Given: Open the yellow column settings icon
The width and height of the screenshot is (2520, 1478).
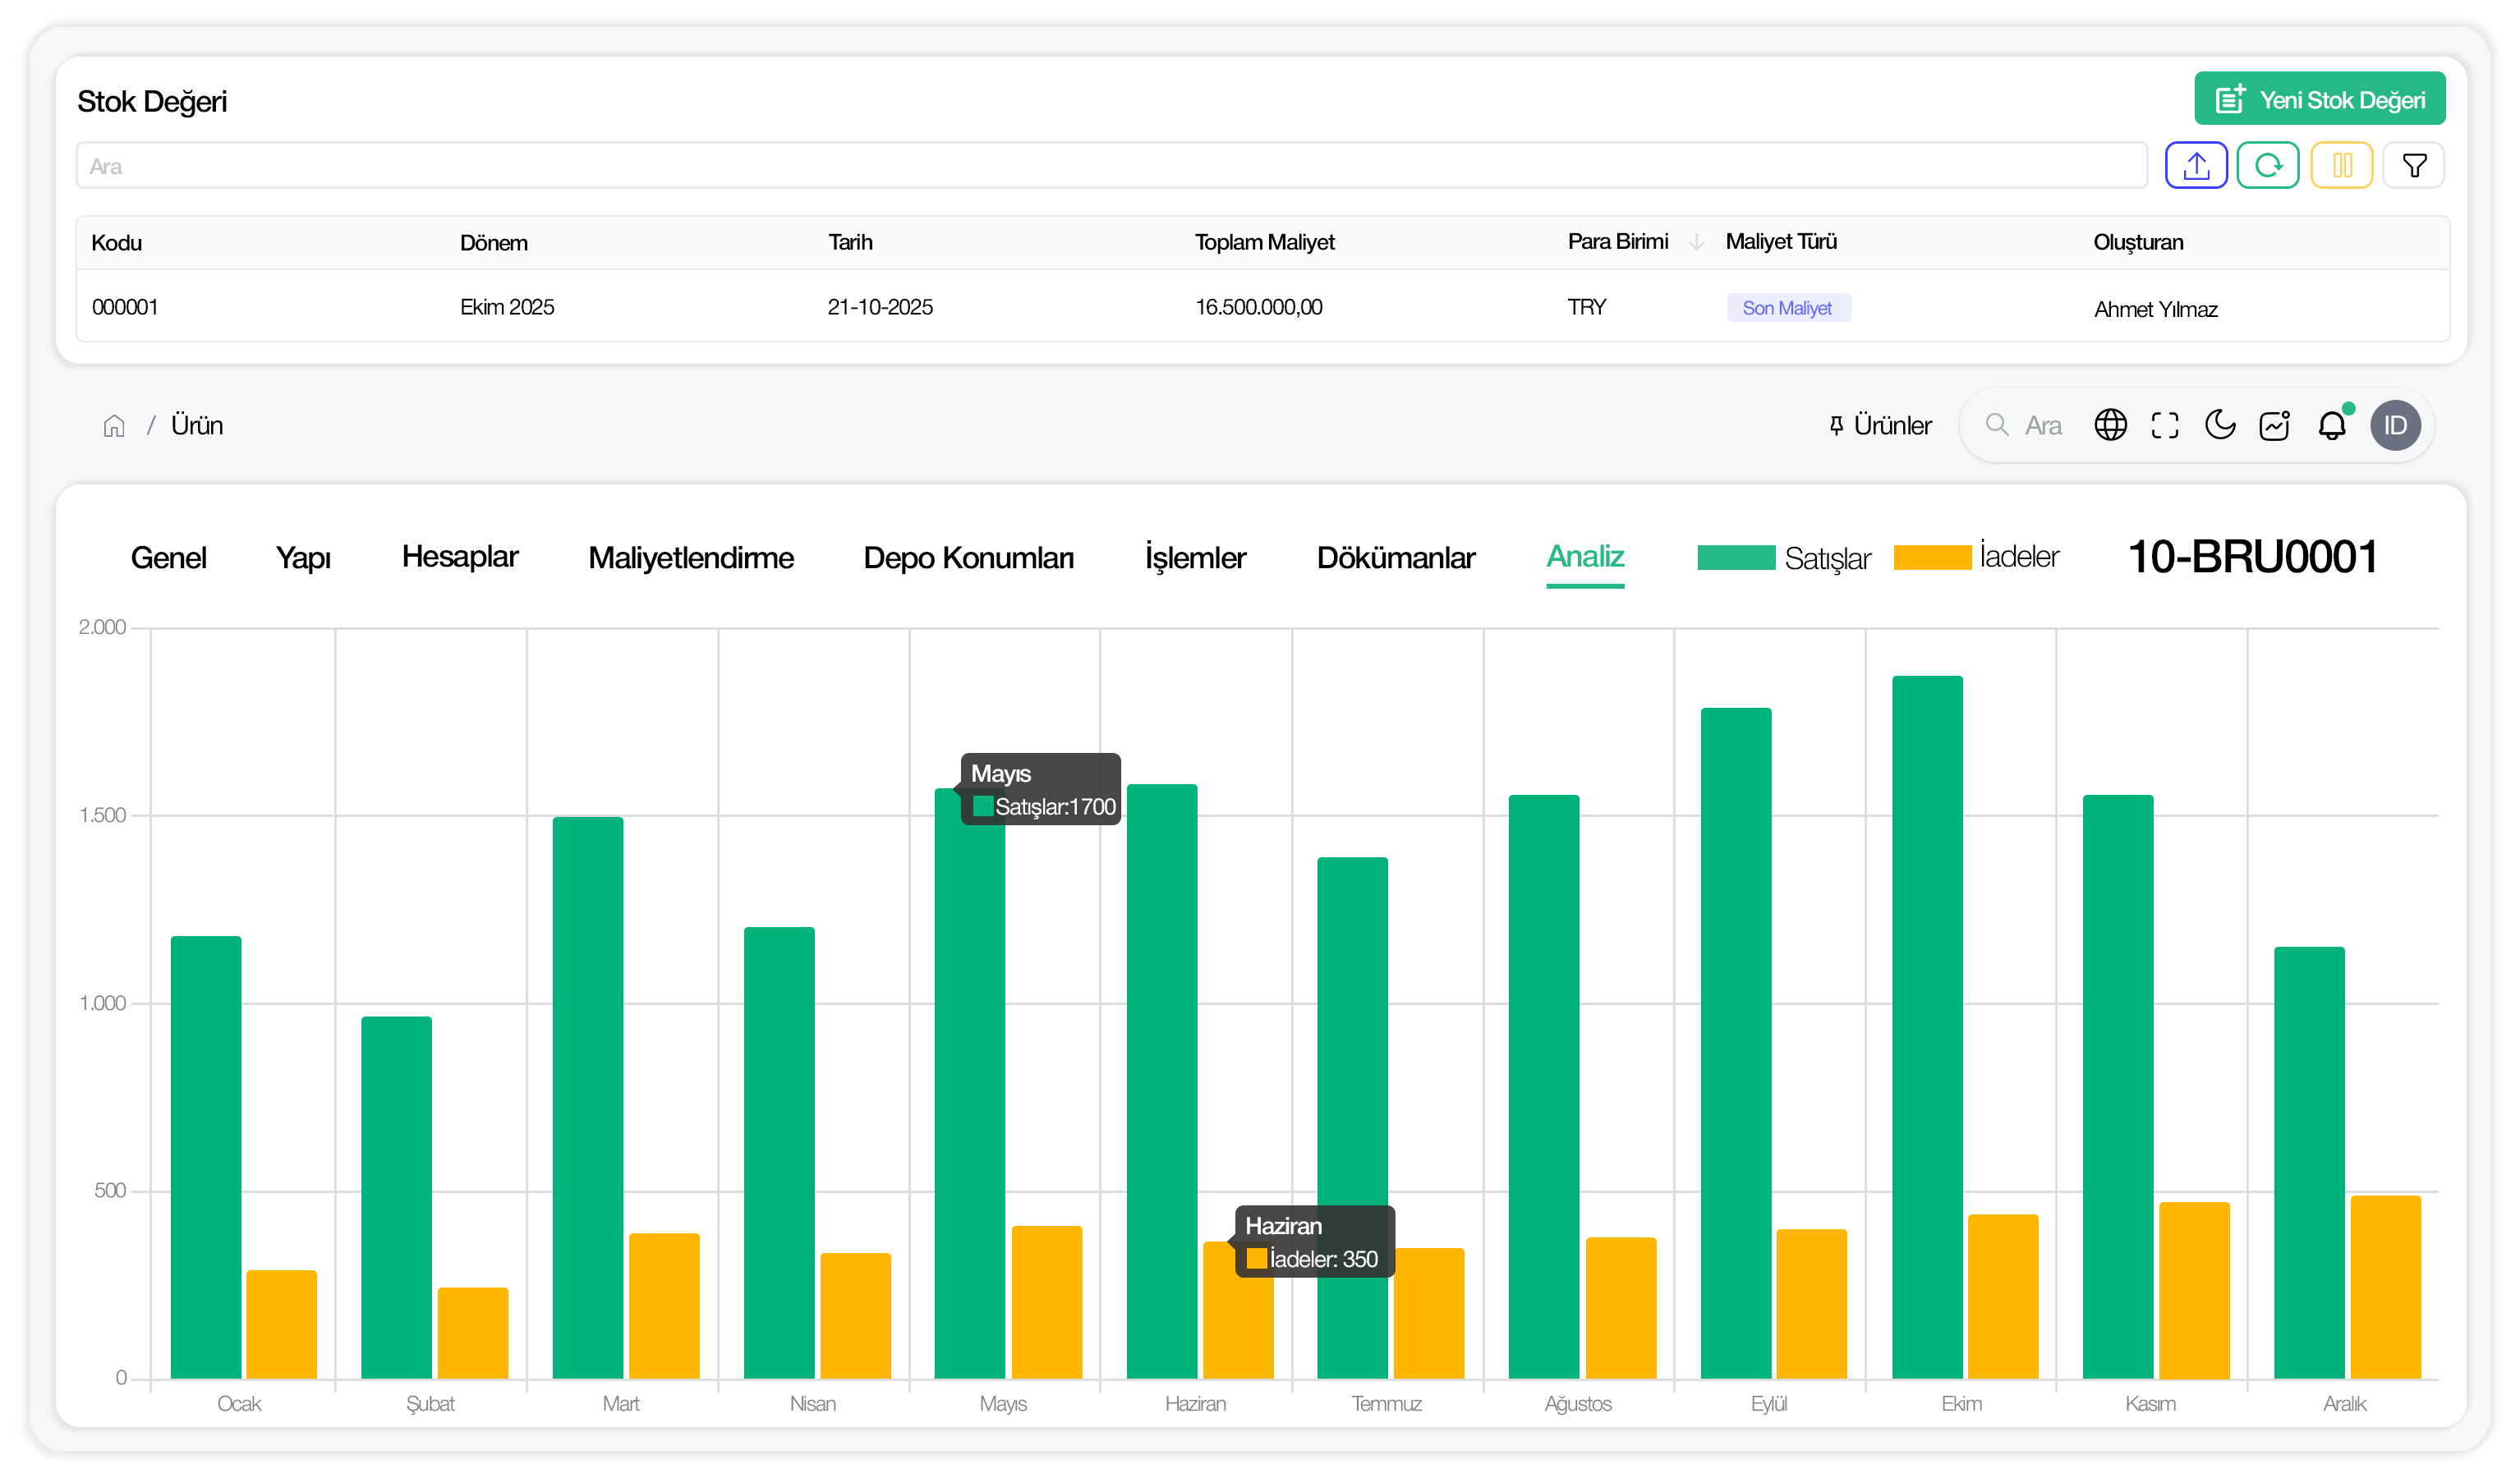Looking at the screenshot, I should (x=2341, y=165).
